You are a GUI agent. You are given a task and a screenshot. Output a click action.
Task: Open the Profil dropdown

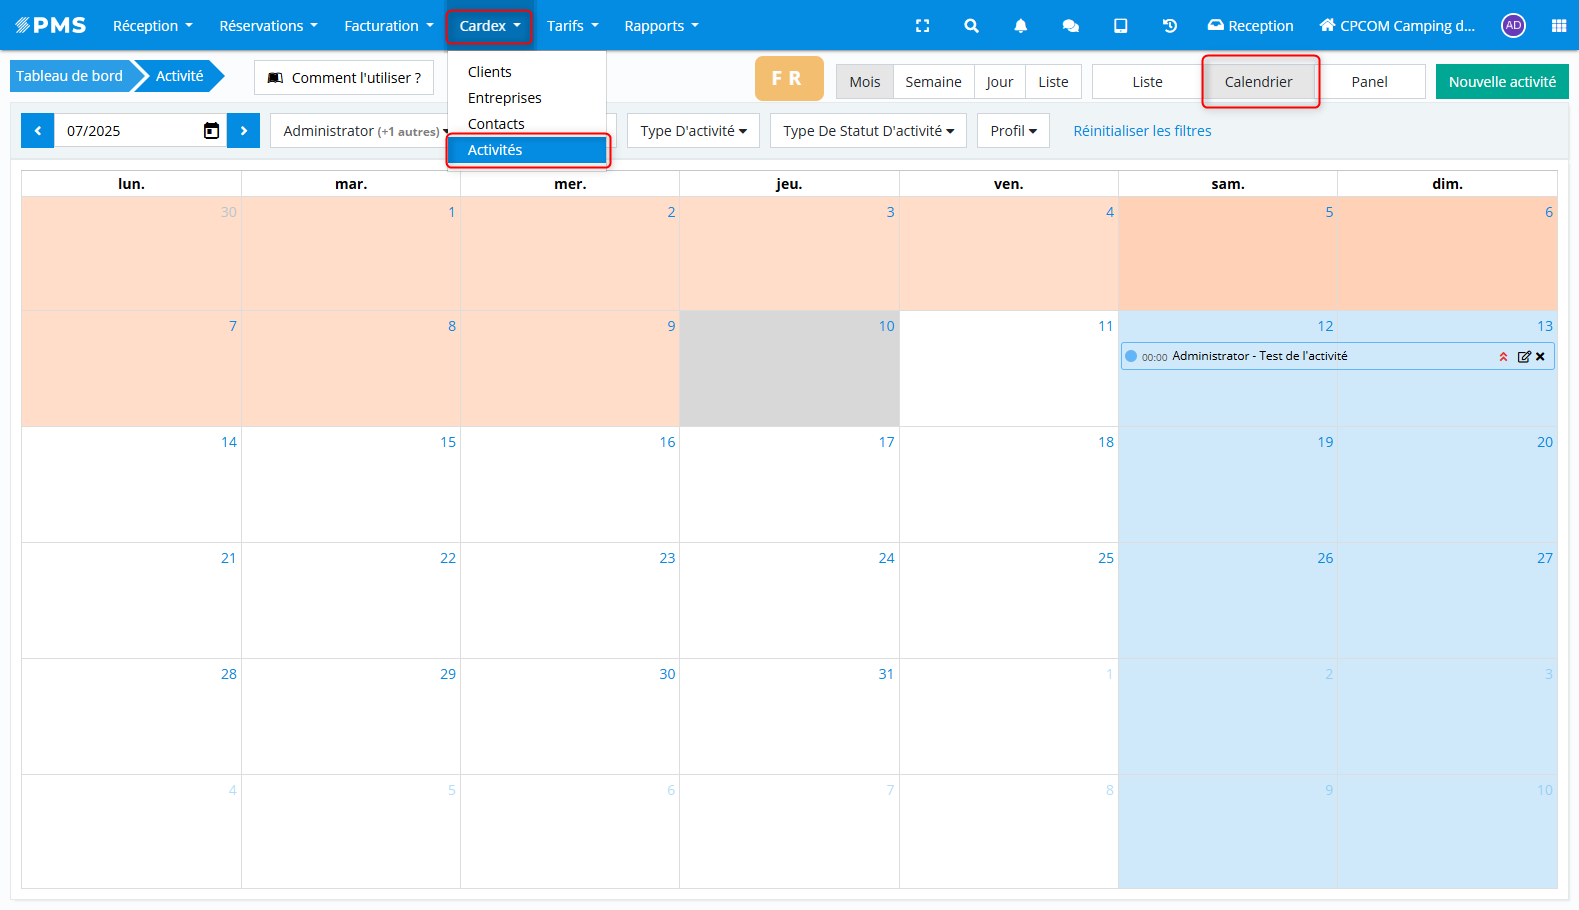tap(1013, 131)
